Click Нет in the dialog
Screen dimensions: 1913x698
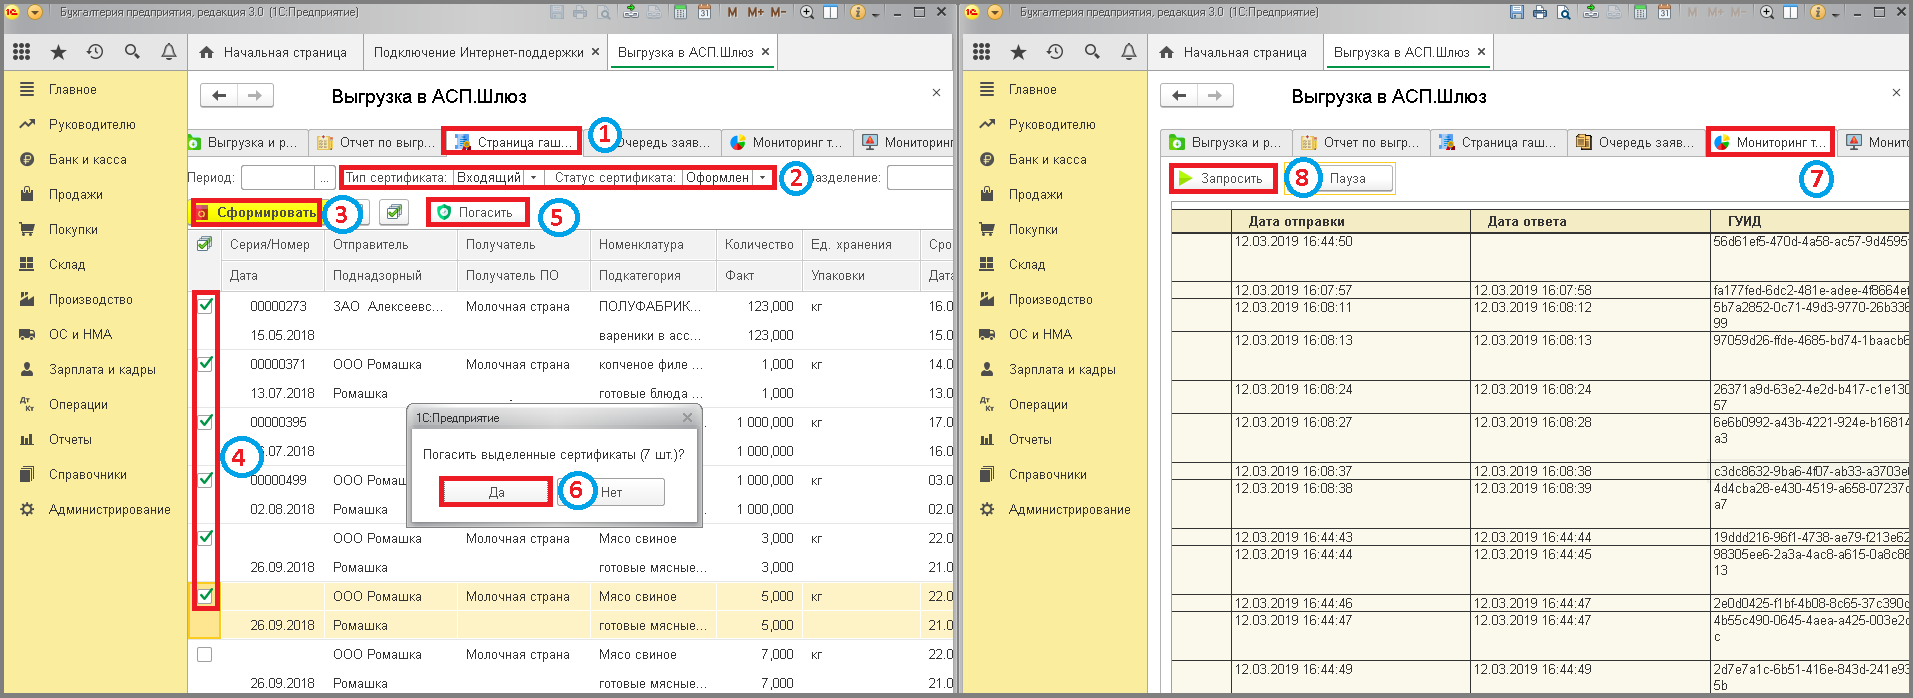(x=612, y=492)
